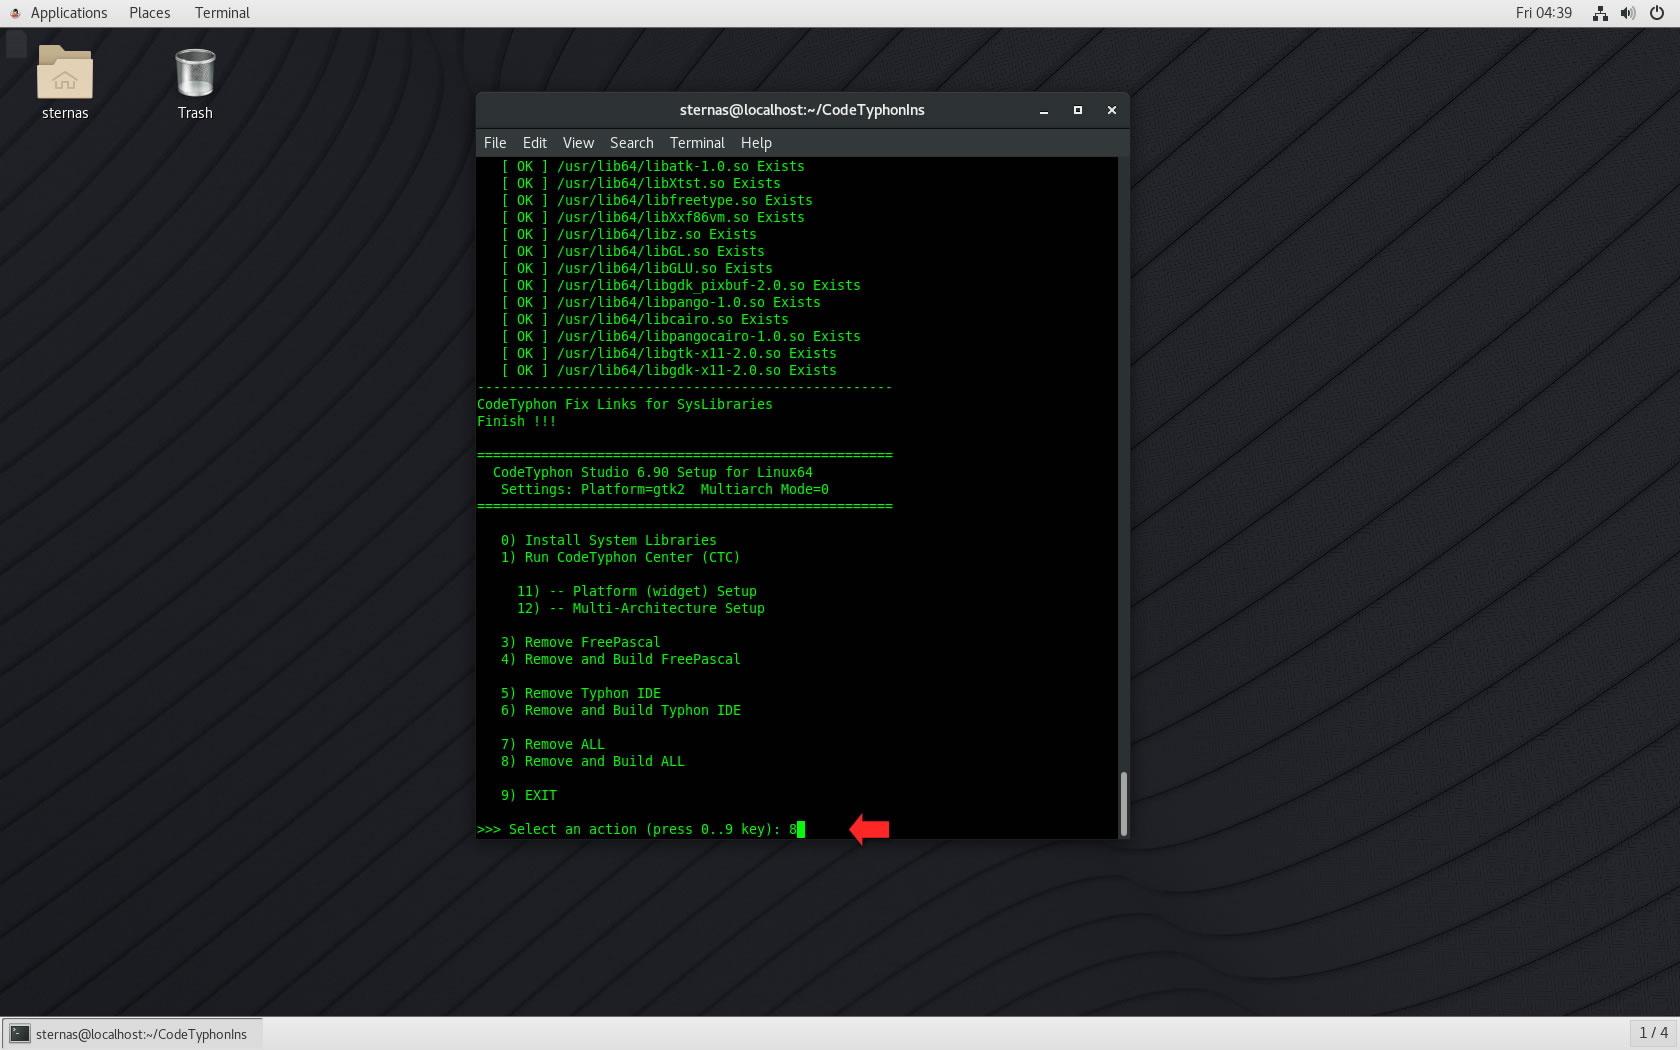Click text '7) Remove ALL'
The image size is (1680, 1050).
pyautogui.click(x=553, y=744)
